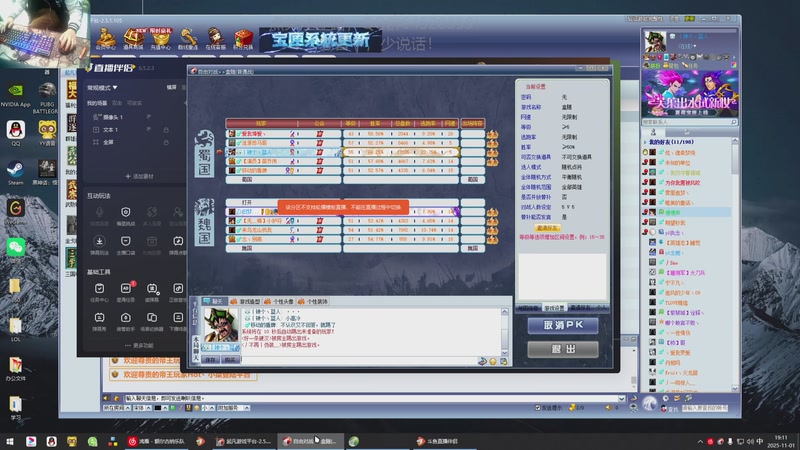Open the anime promotional banner in friends panel

690,93
